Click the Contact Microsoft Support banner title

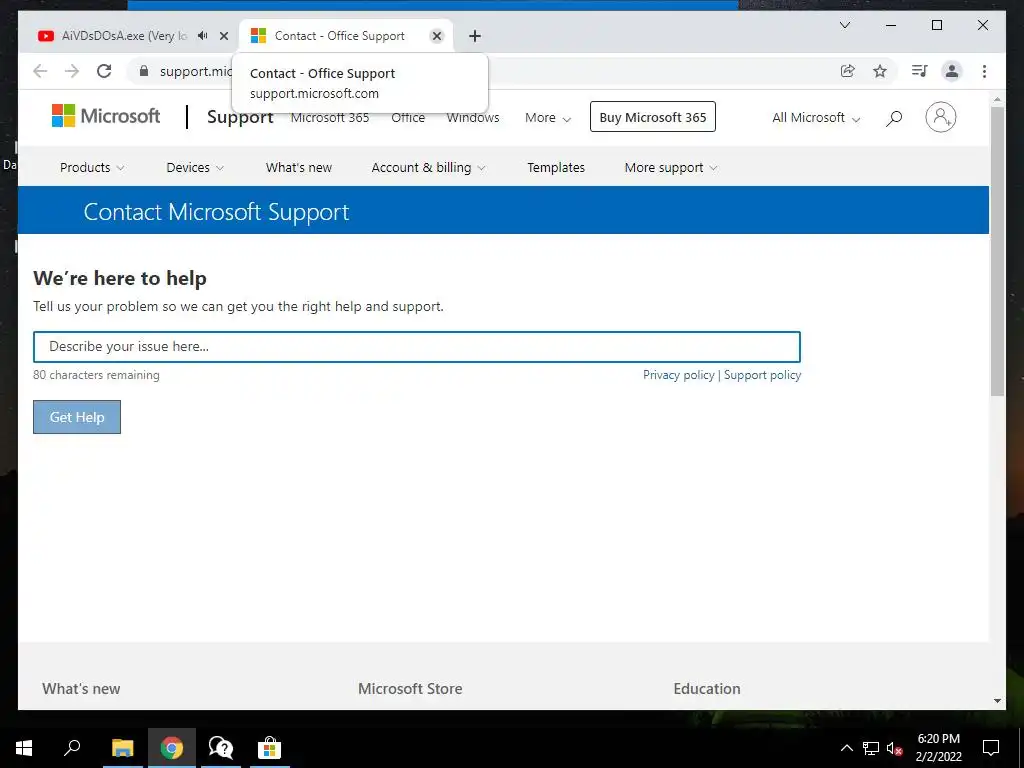216,212
